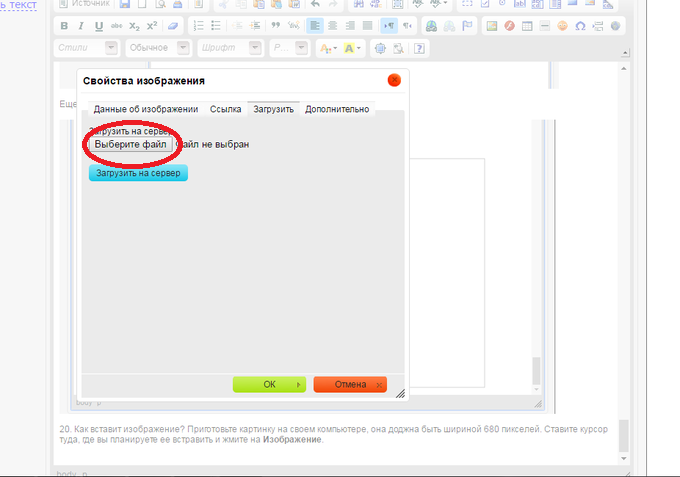Close the Свойства изображения dialog

tap(394, 80)
